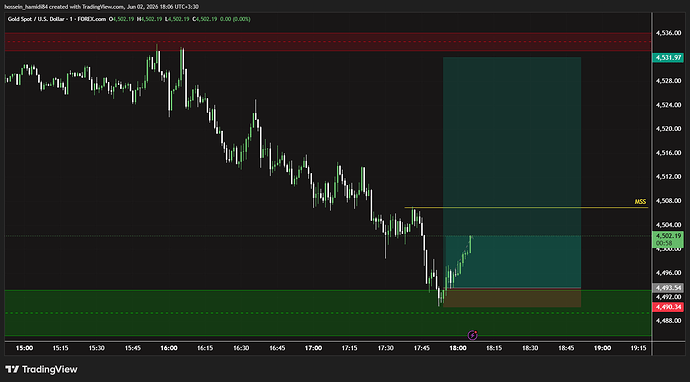Select the yellow MSS horizontal line
This screenshot has width=690, height=382.
coord(526,207)
